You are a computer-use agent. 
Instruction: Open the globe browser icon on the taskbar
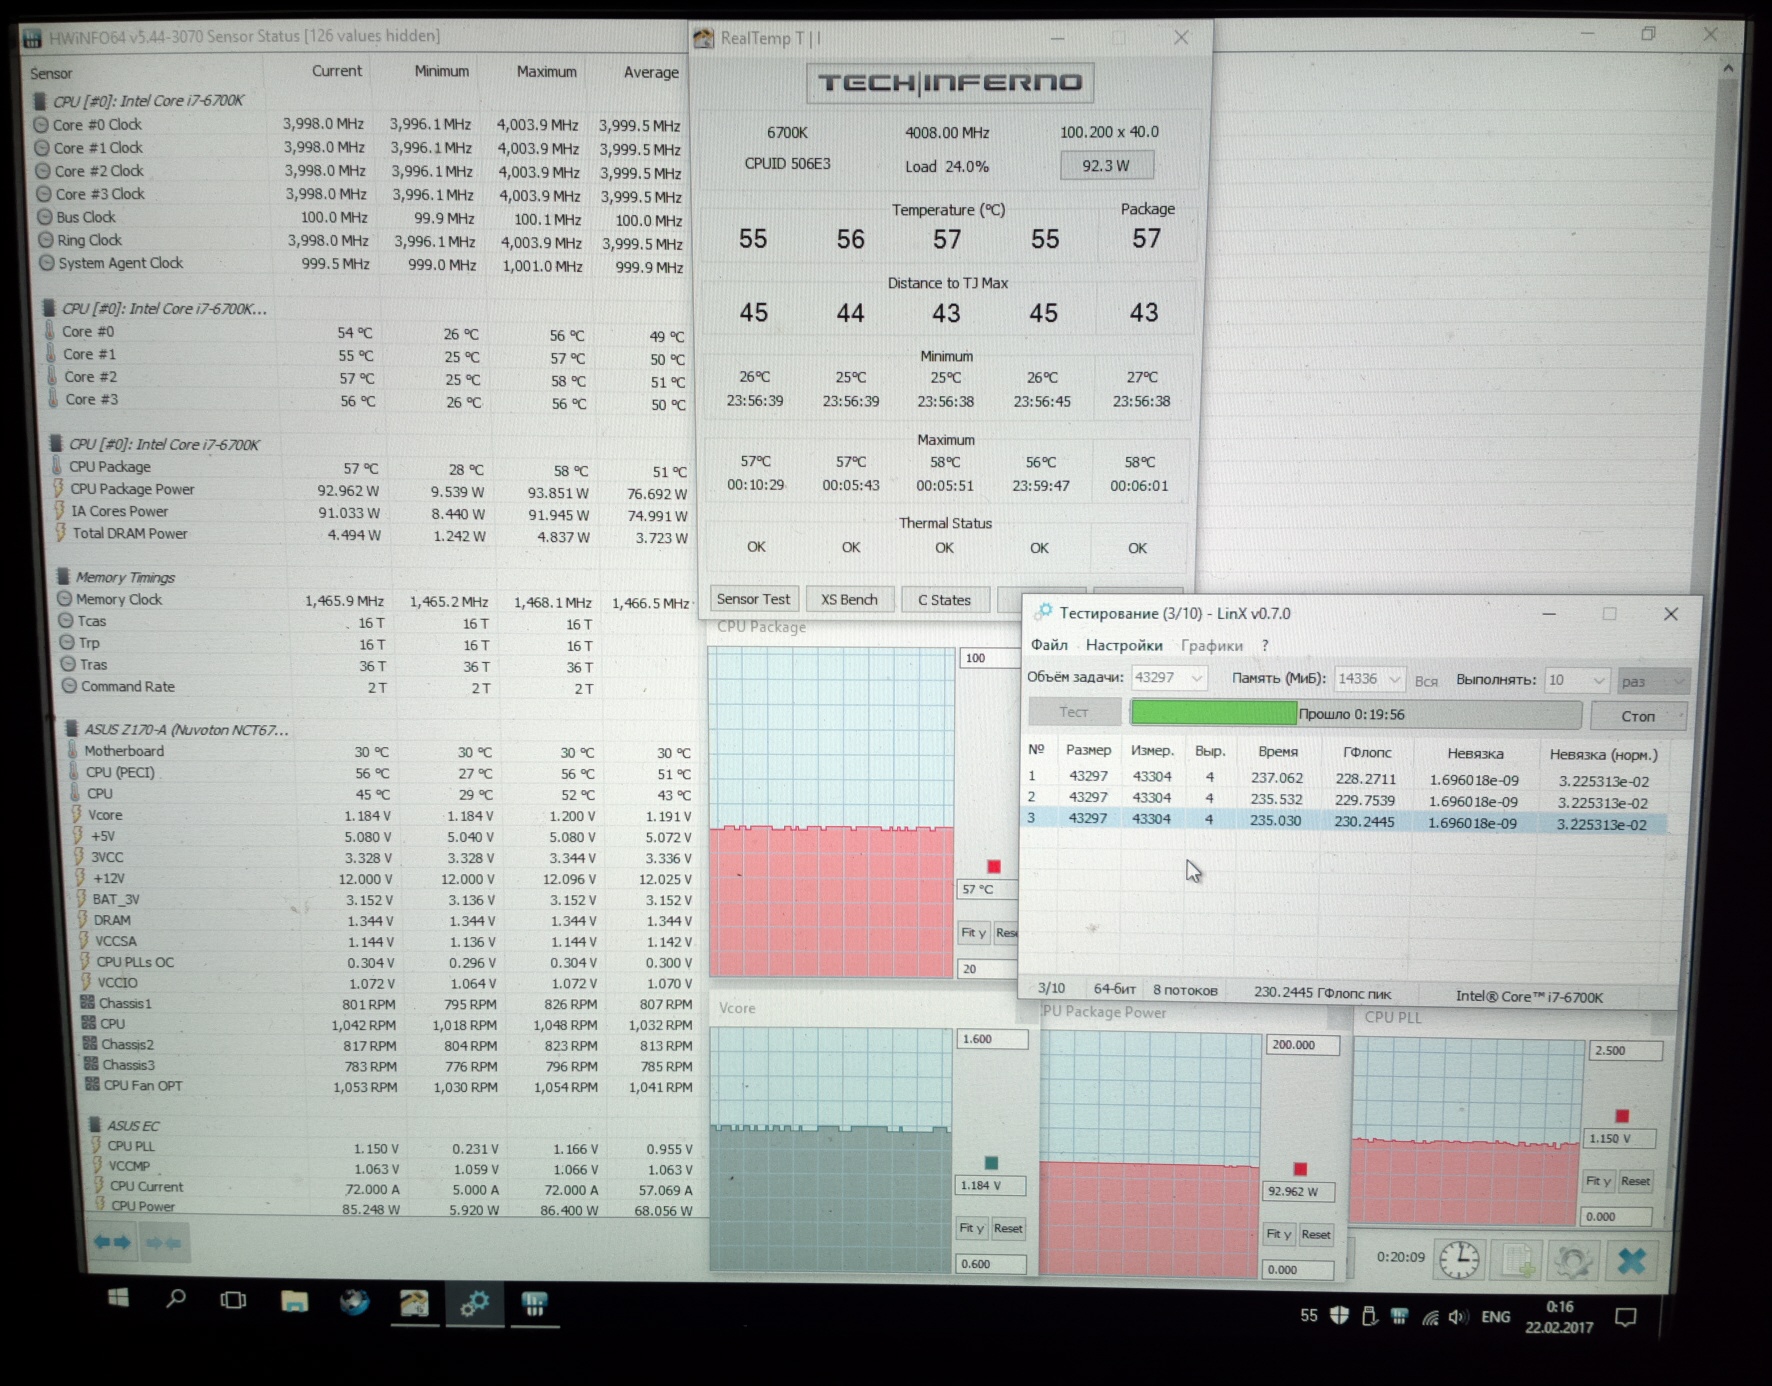[354, 1302]
